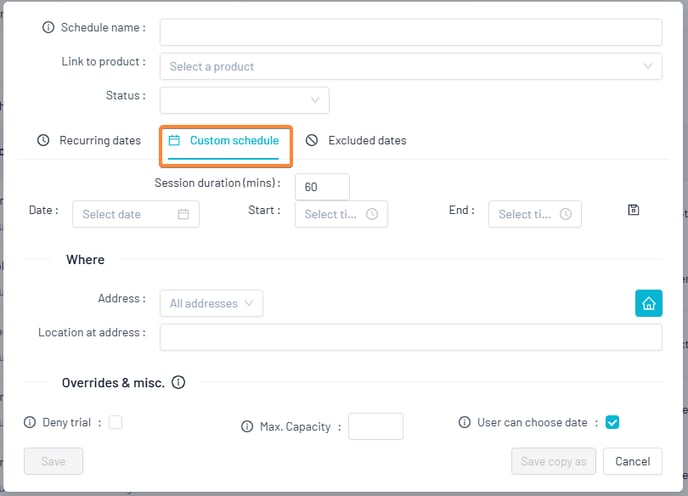Screen dimensions: 688x496
Task: Click the Save copy as button
Action: click(x=553, y=461)
